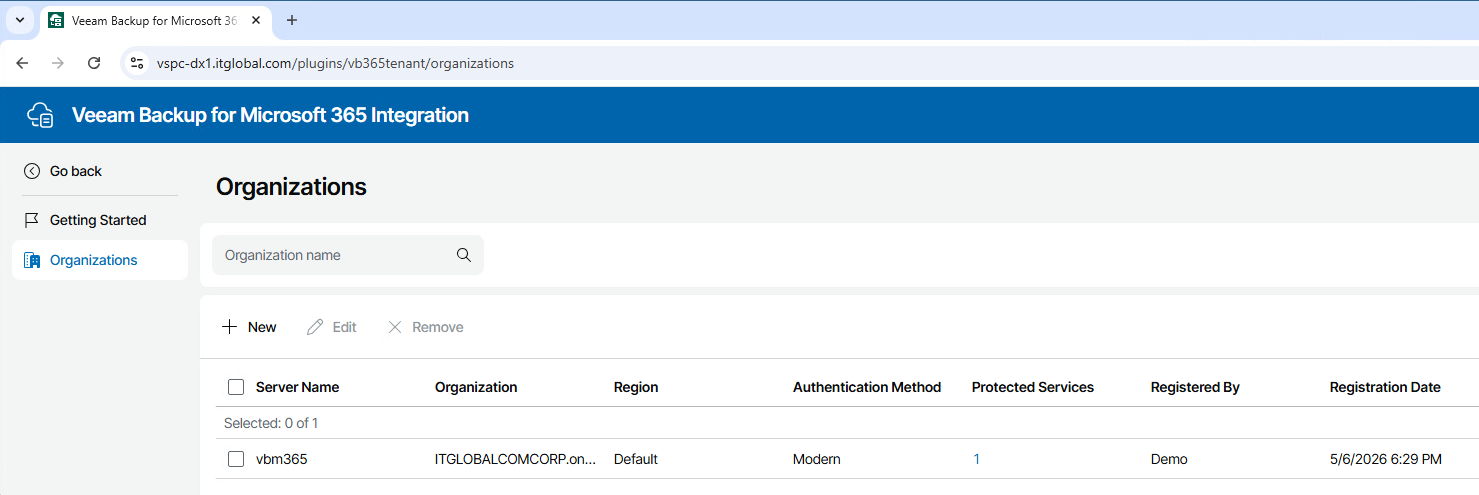
Task: Open a new browser tab with plus
Action: click(292, 20)
